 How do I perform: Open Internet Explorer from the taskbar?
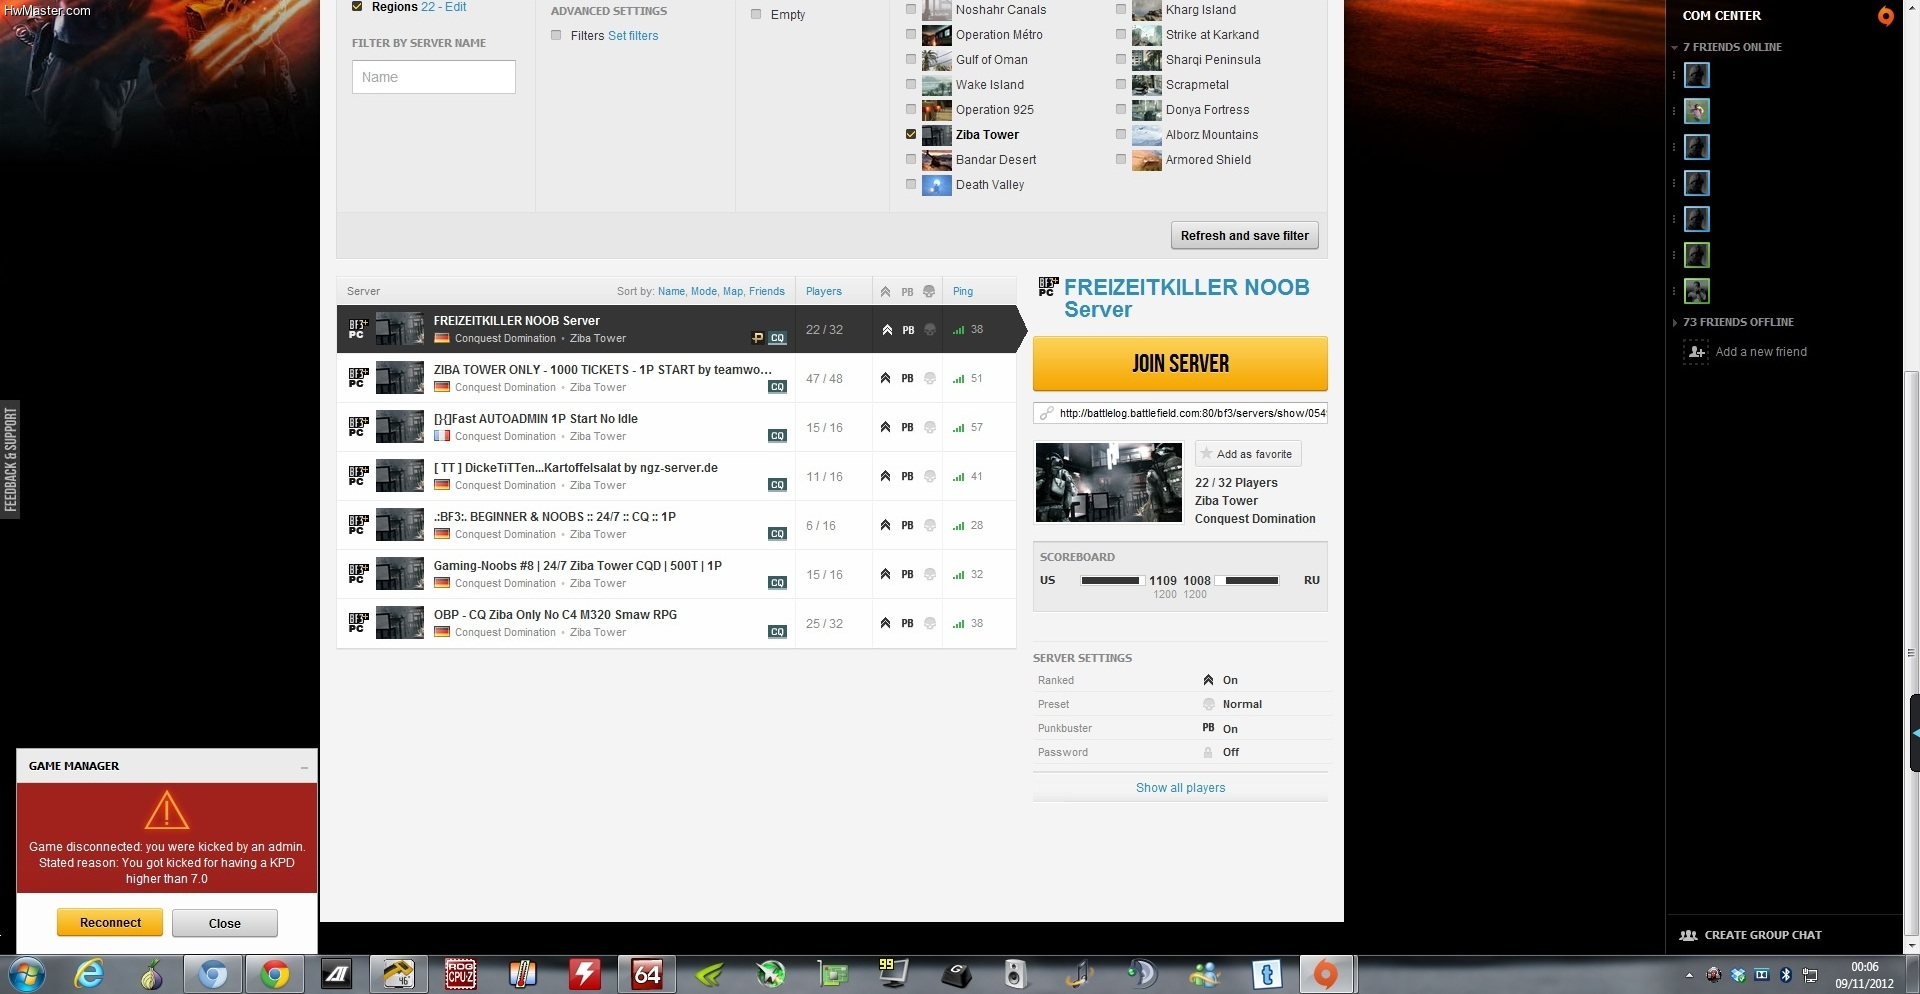click(89, 974)
